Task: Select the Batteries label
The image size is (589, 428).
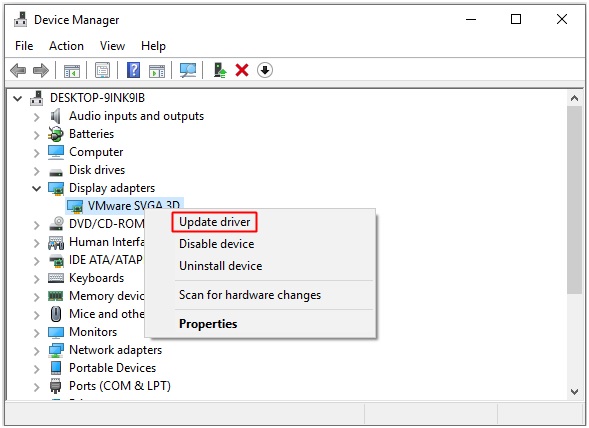Action: coord(91,134)
